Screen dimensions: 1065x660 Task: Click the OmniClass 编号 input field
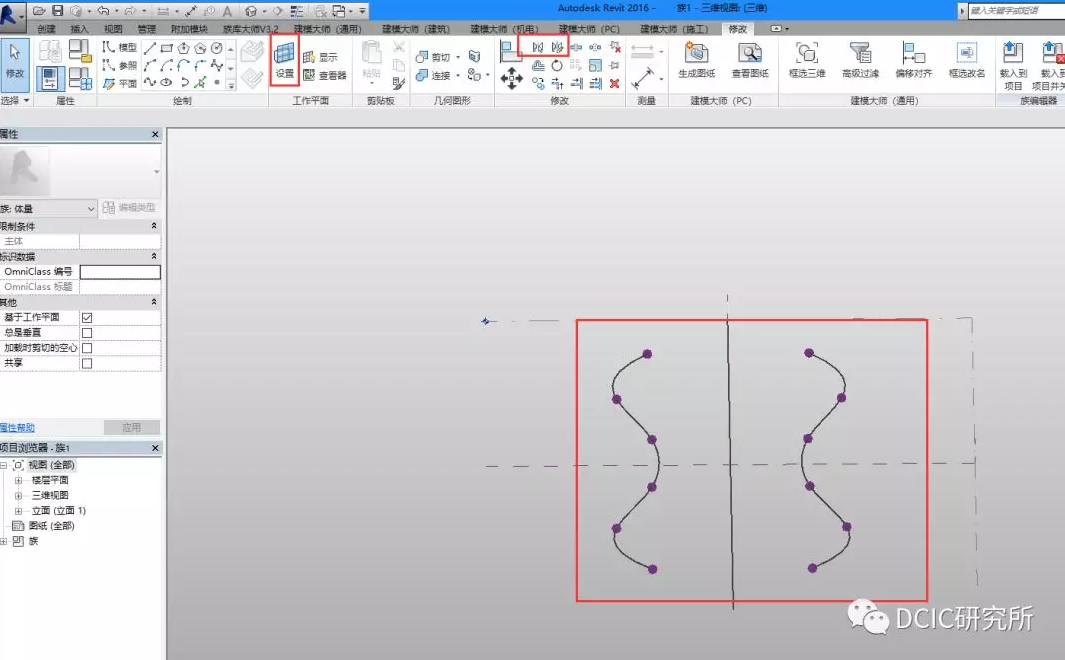point(120,272)
